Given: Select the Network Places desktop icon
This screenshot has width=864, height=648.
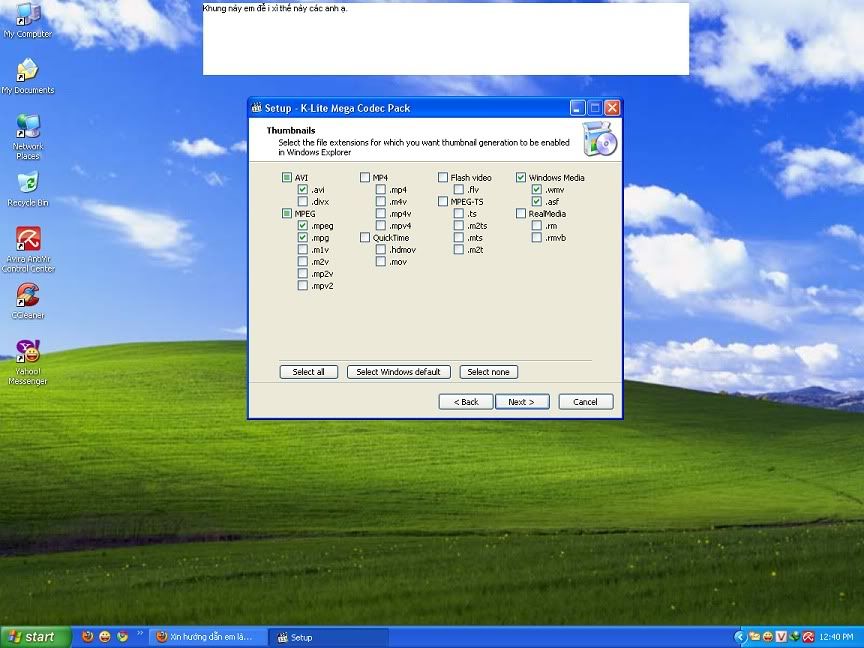Looking at the screenshot, I should pos(28,137).
